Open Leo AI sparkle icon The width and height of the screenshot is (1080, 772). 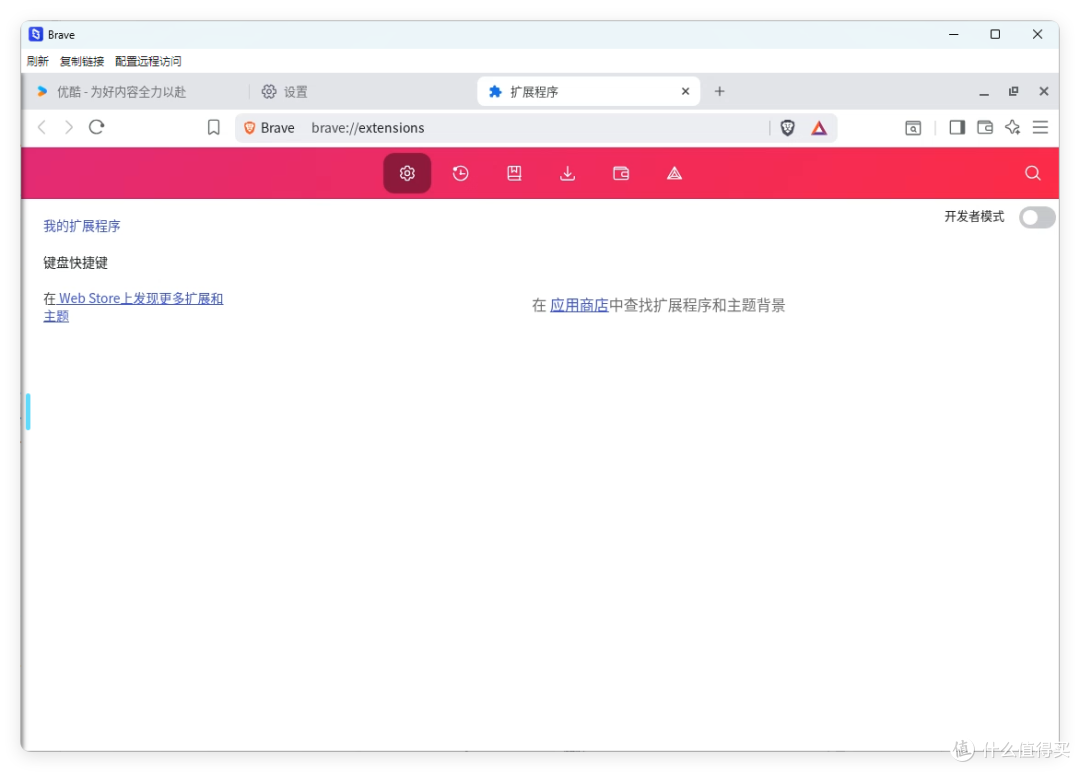click(1012, 127)
